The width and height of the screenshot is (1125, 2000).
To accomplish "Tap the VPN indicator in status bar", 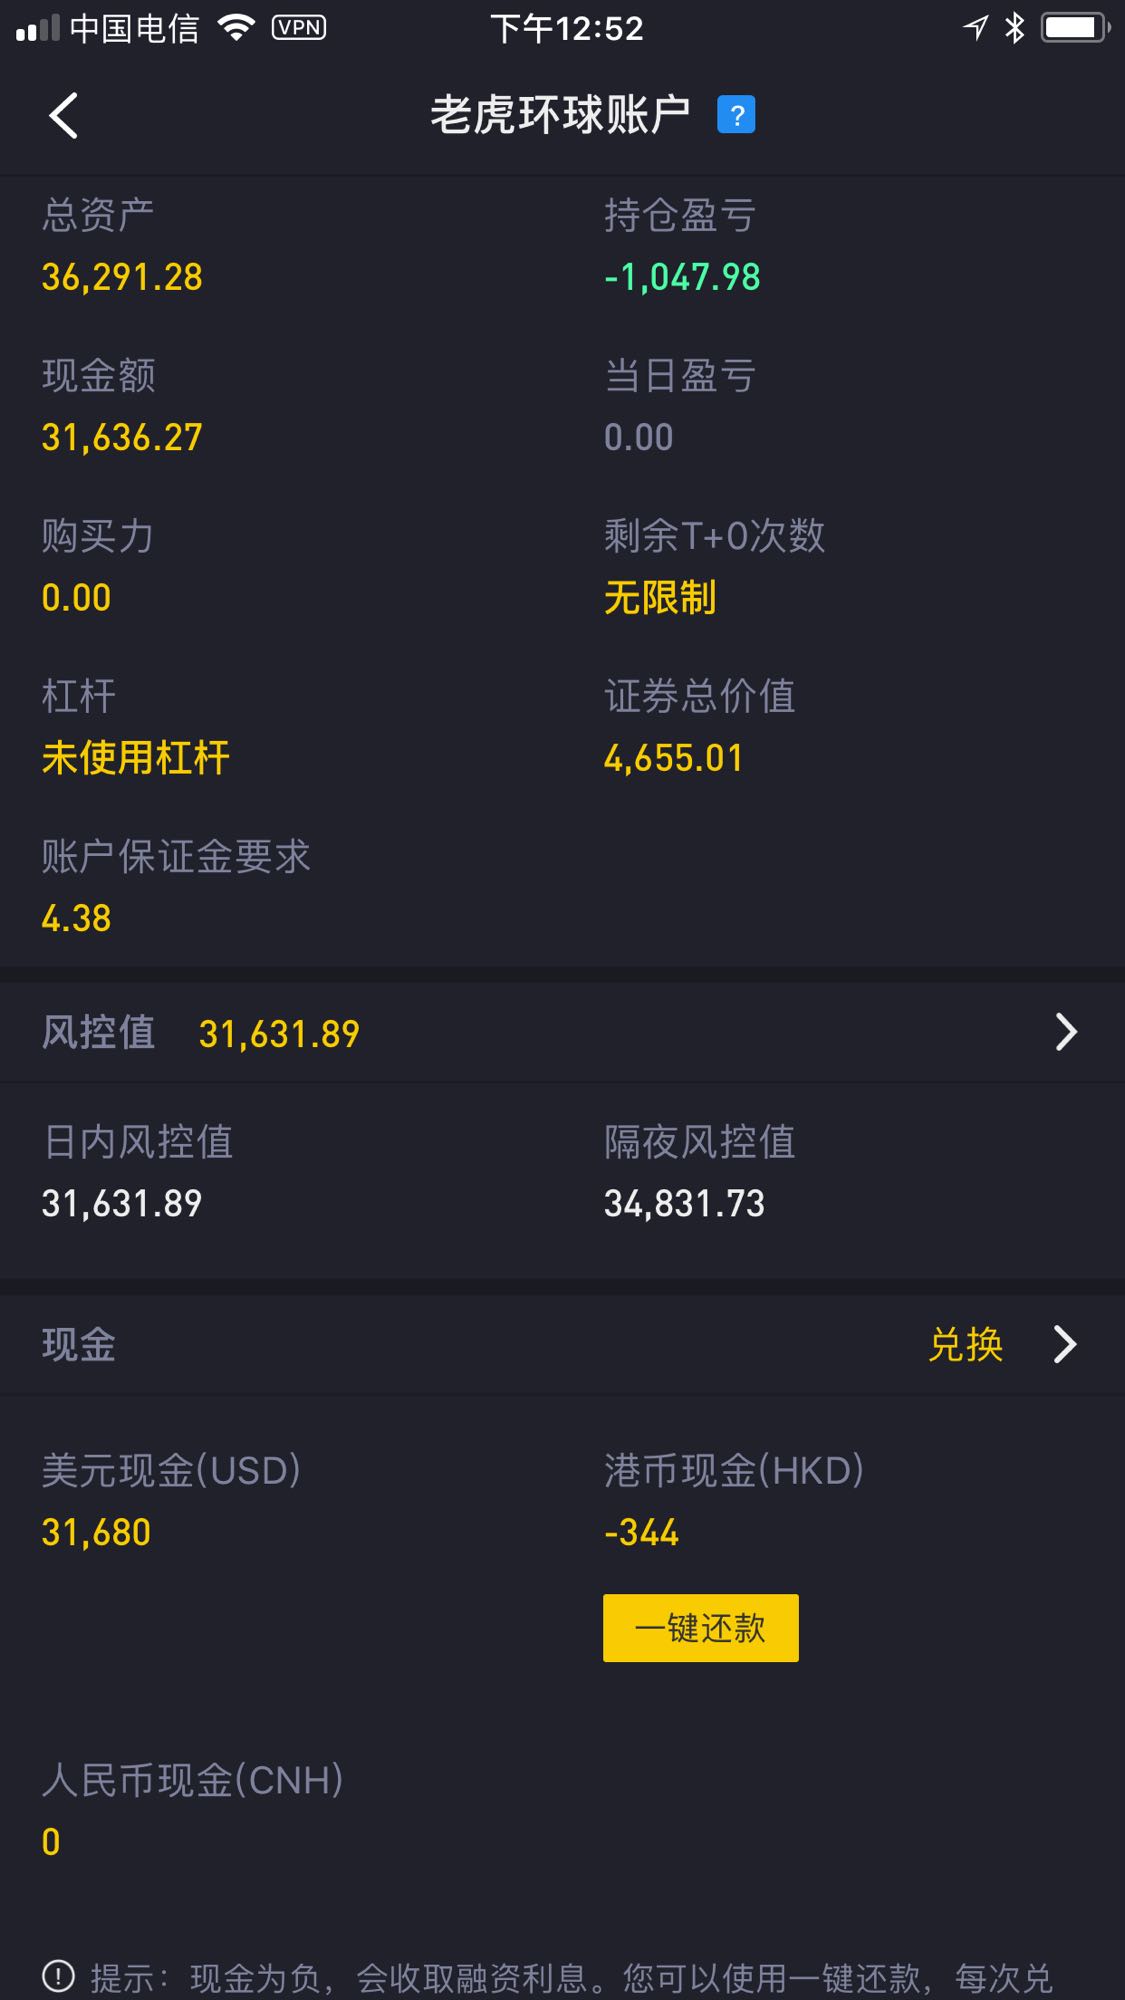I will point(299,28).
